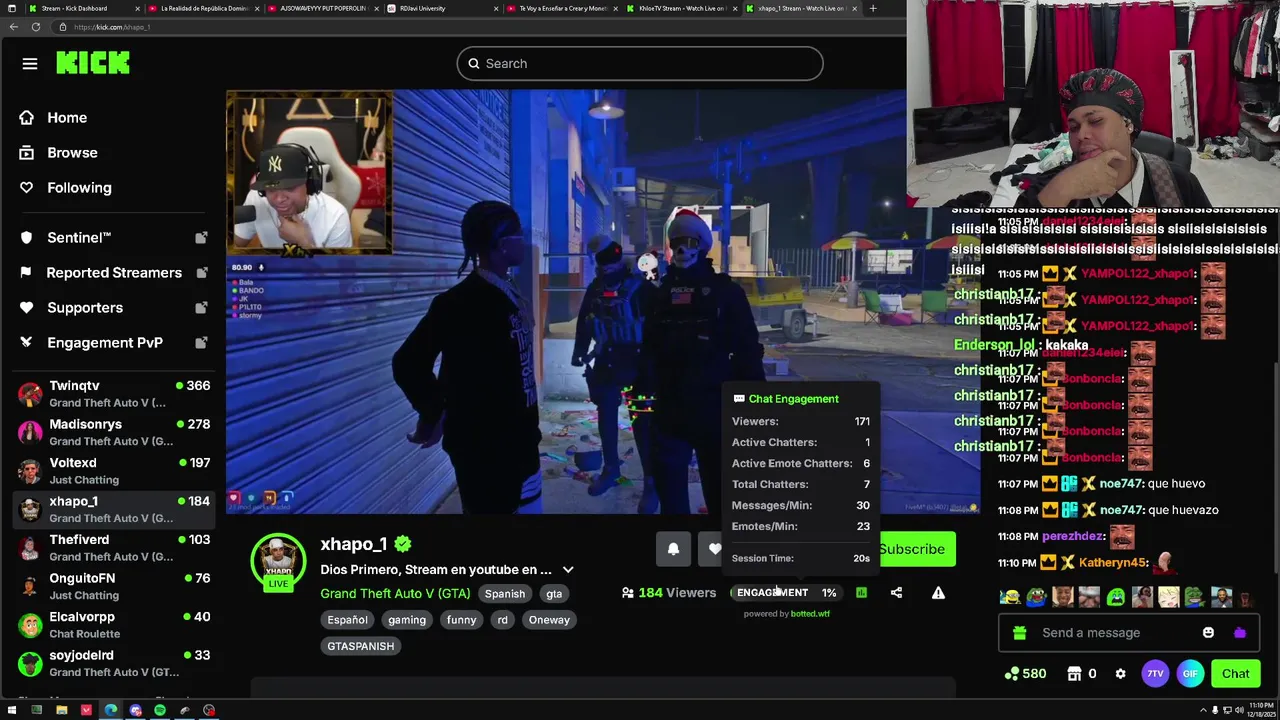
Task: Open Windows Start menu
Action: tap(11, 710)
